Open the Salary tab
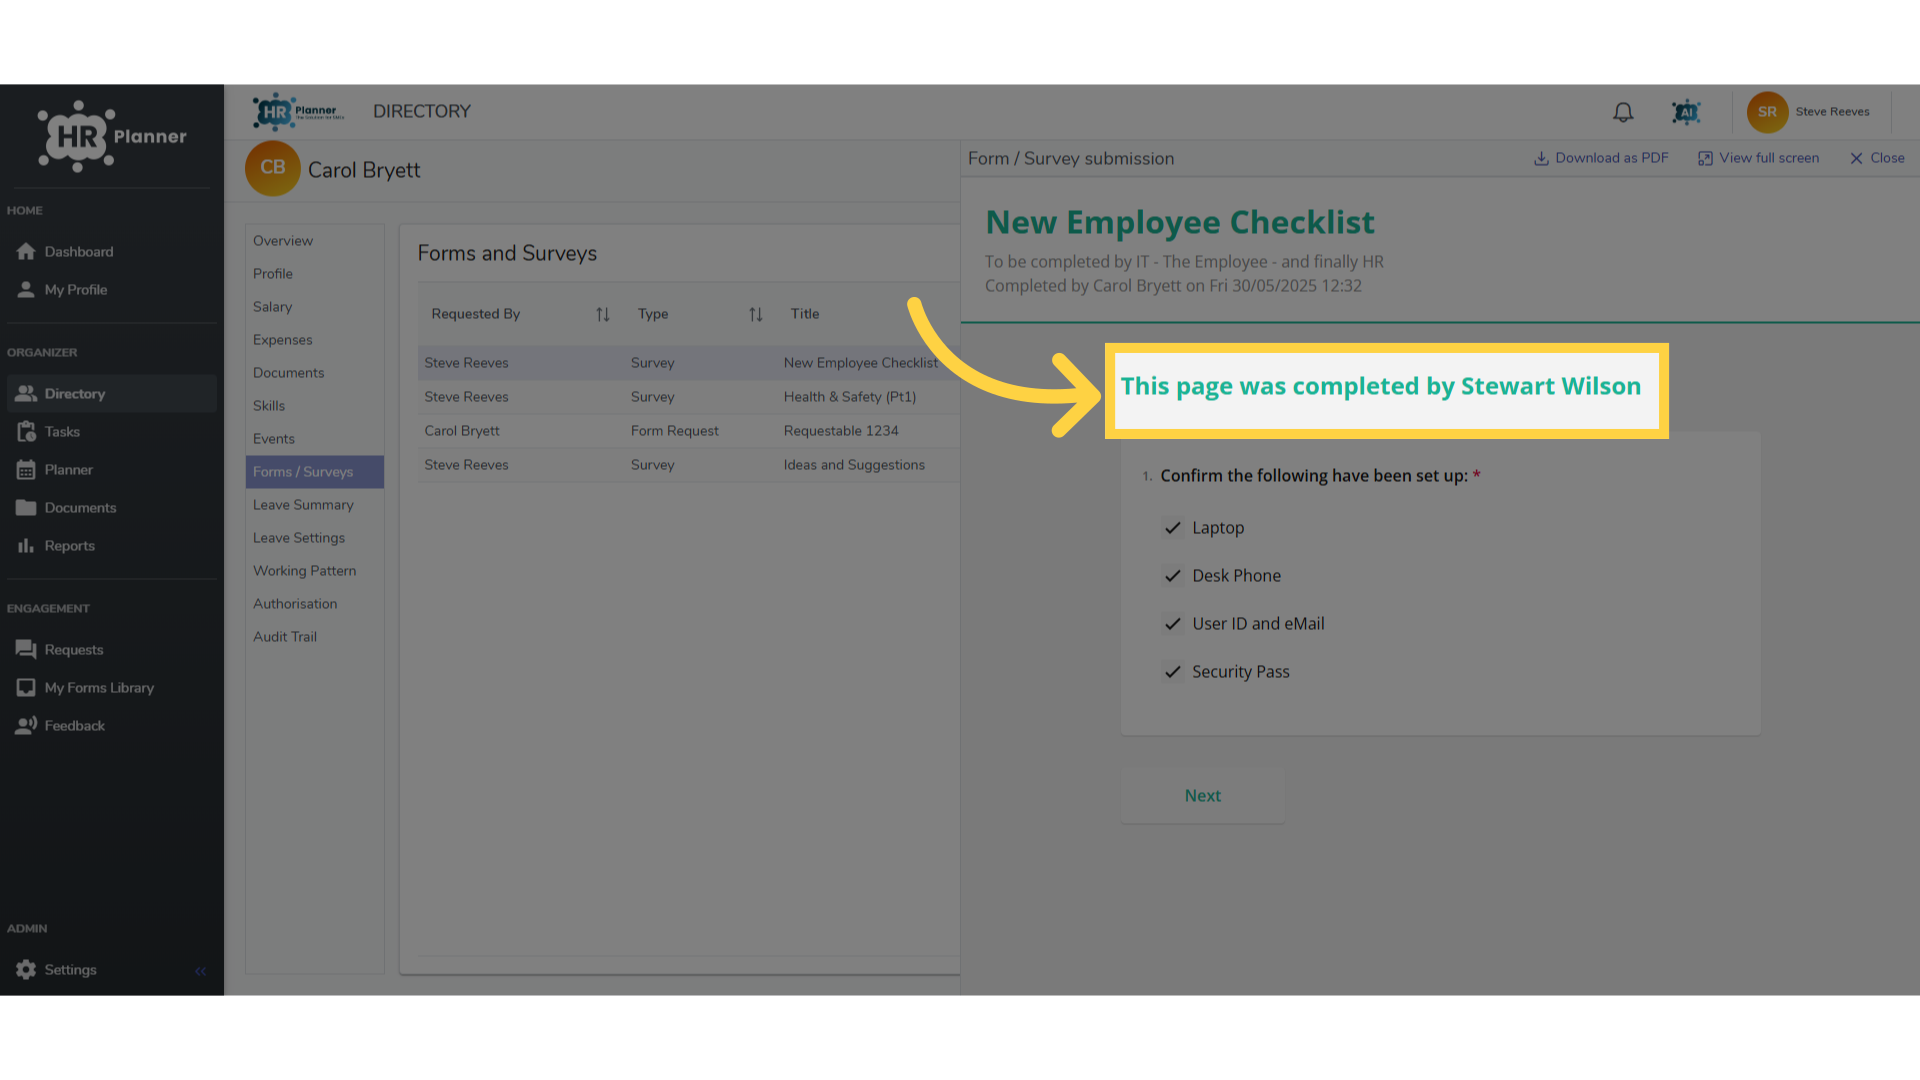This screenshot has width=1920, height=1080. click(314, 306)
